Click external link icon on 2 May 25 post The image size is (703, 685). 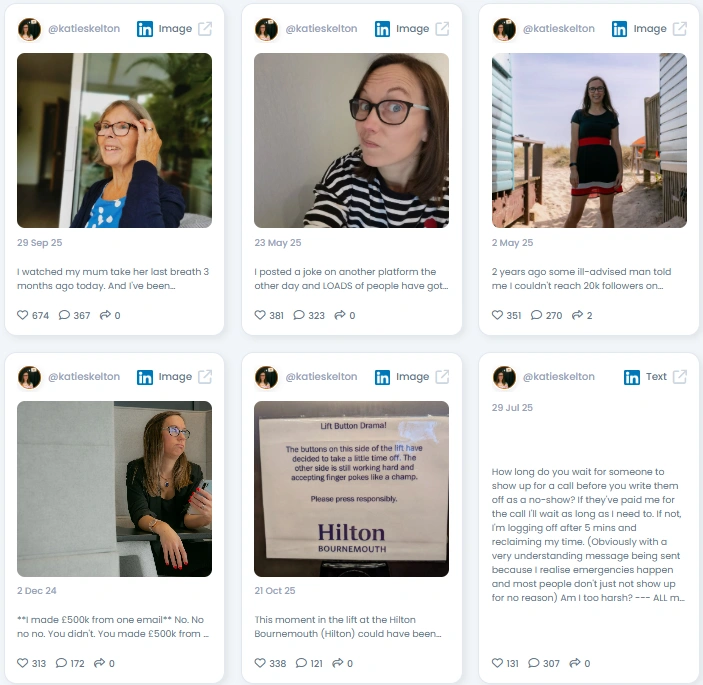point(680,29)
